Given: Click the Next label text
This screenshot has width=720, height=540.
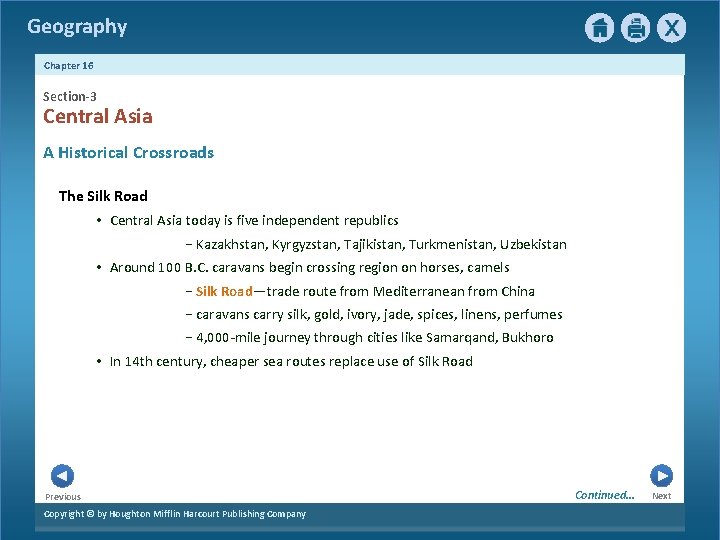Looking at the screenshot, I should coord(661,496).
